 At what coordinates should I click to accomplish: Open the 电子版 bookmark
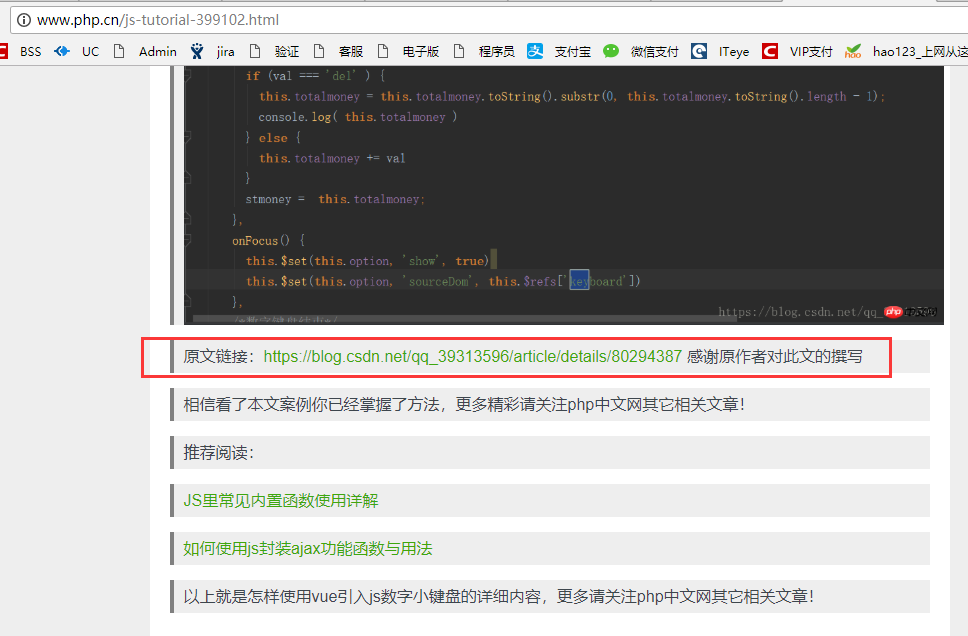click(x=420, y=52)
